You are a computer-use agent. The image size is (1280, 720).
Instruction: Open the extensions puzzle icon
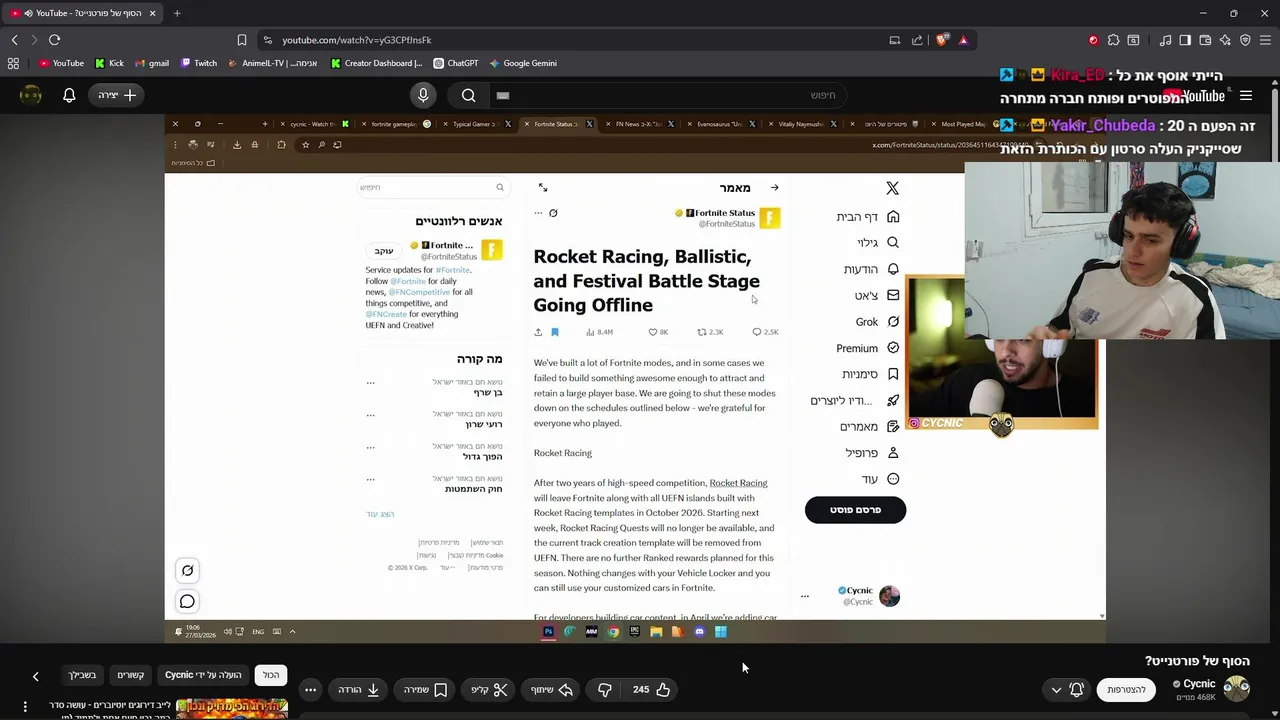pyautogui.click(x=1113, y=40)
